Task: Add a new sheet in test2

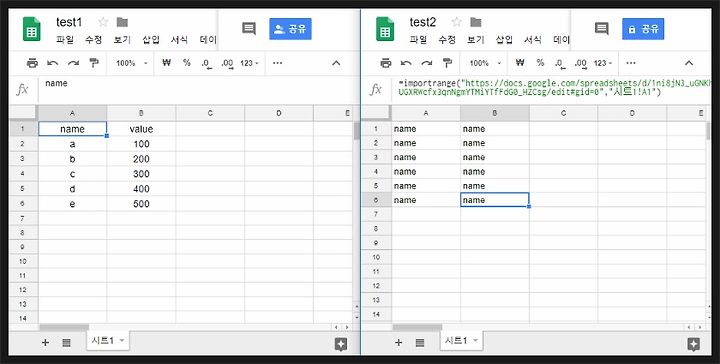Action: (x=399, y=342)
